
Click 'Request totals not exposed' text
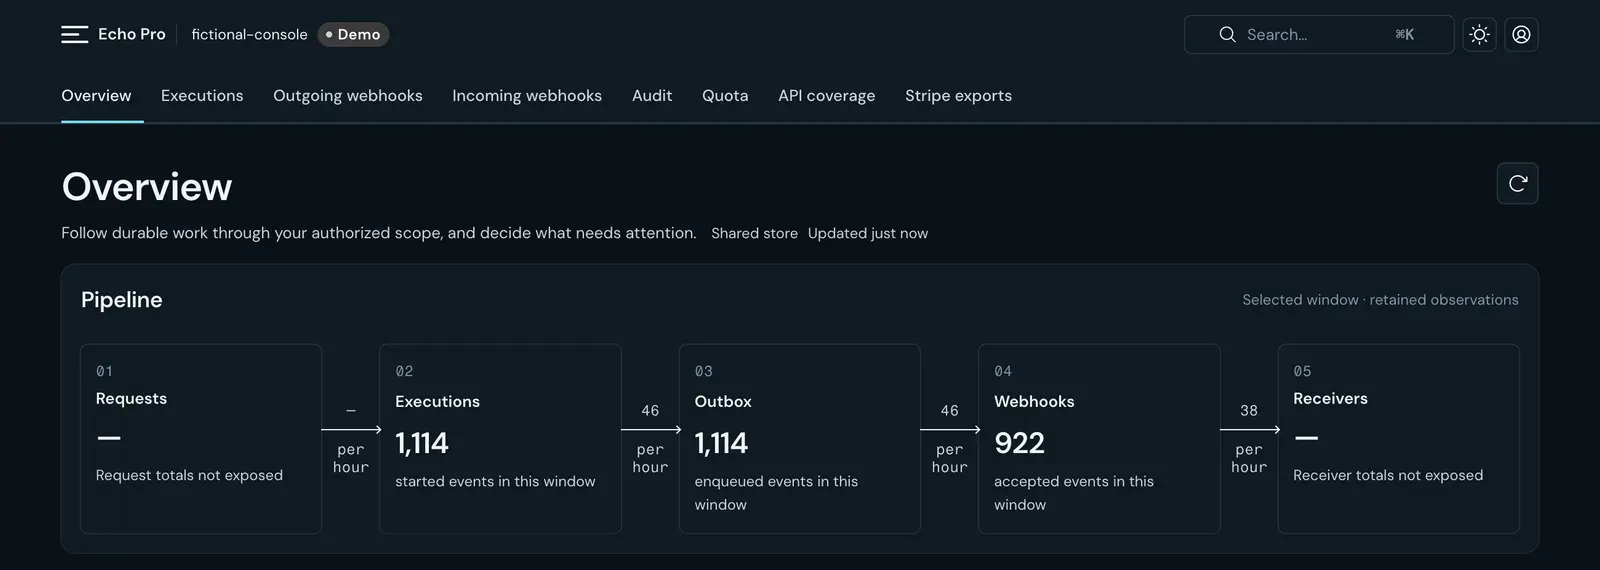point(189,475)
